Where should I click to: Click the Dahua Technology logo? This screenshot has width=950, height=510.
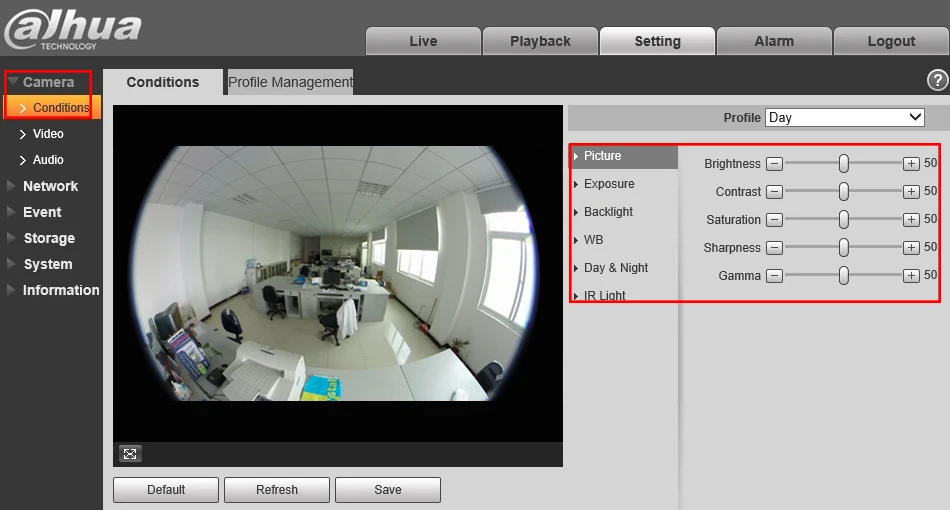pyautogui.click(x=73, y=28)
